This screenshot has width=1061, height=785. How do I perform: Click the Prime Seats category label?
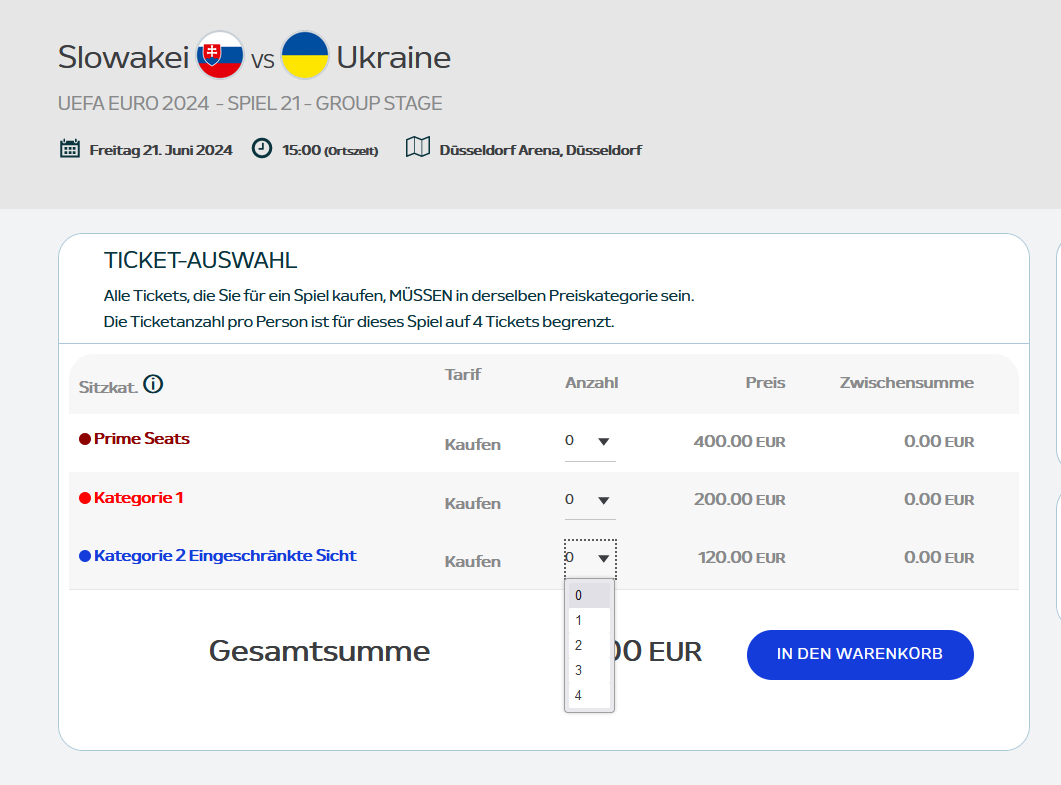tap(141, 439)
